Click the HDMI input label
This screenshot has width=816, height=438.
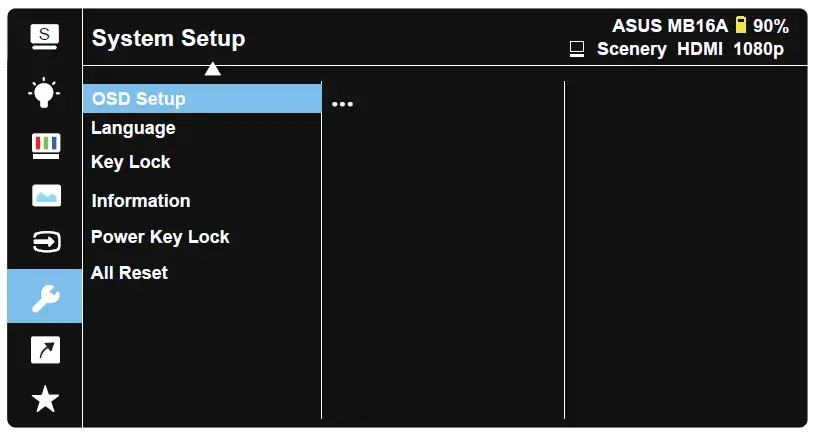pyautogui.click(x=700, y=49)
